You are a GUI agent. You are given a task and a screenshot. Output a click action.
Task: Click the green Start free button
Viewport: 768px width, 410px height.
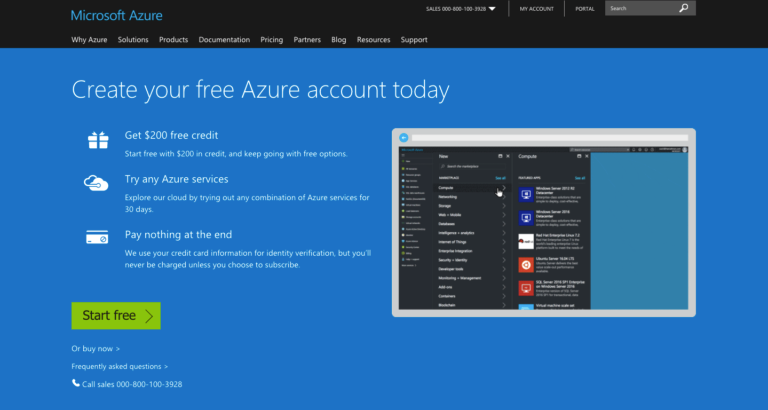116,315
